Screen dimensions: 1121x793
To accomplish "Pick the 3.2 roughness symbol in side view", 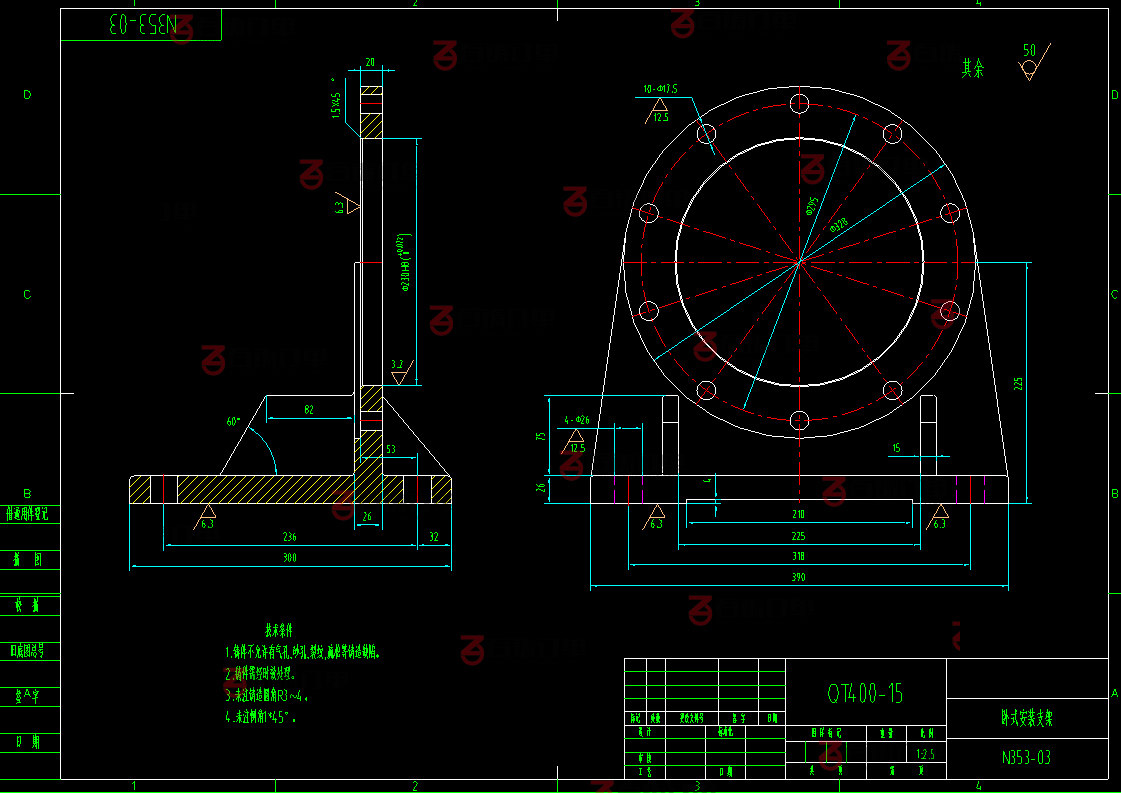I will (399, 372).
